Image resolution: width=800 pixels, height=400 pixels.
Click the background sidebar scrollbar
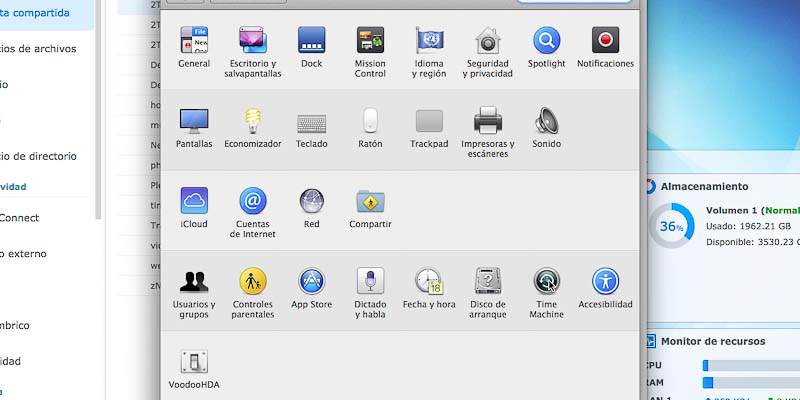tap(98, 110)
